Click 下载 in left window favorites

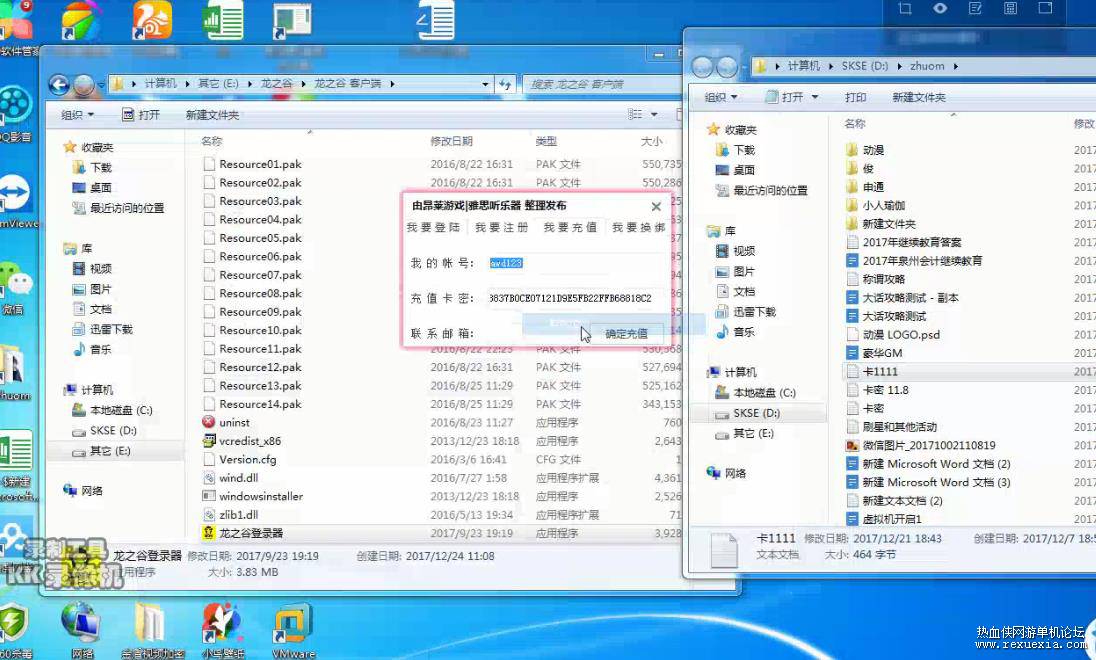click(x=101, y=168)
